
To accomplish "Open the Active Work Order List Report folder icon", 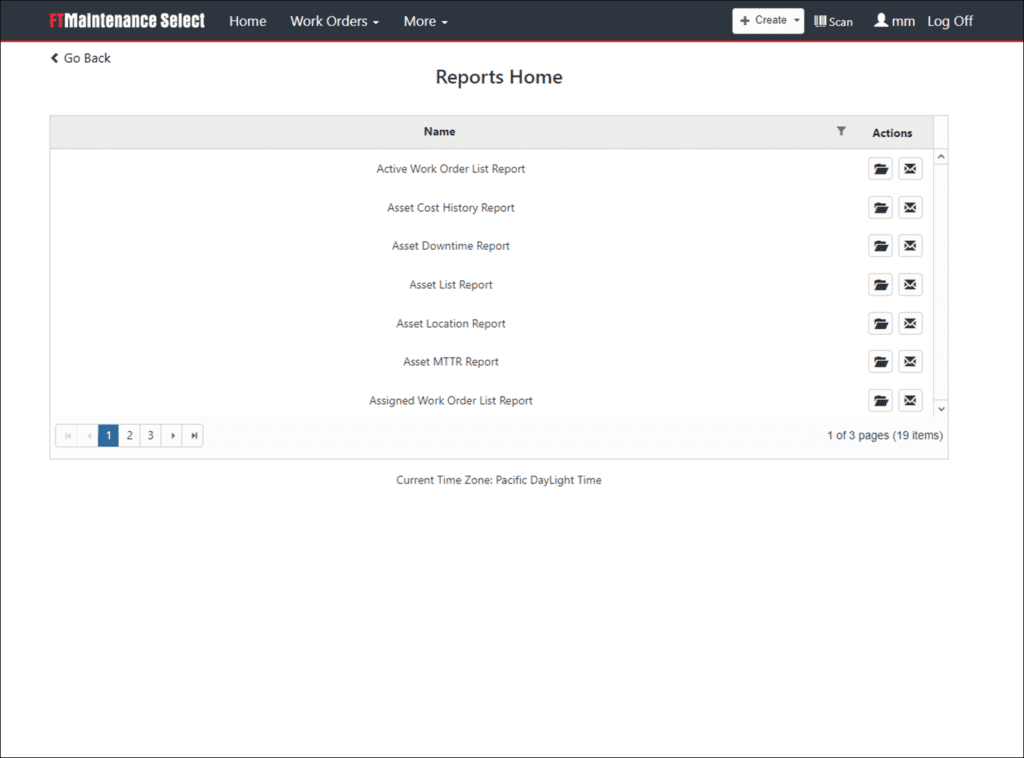I will [880, 169].
